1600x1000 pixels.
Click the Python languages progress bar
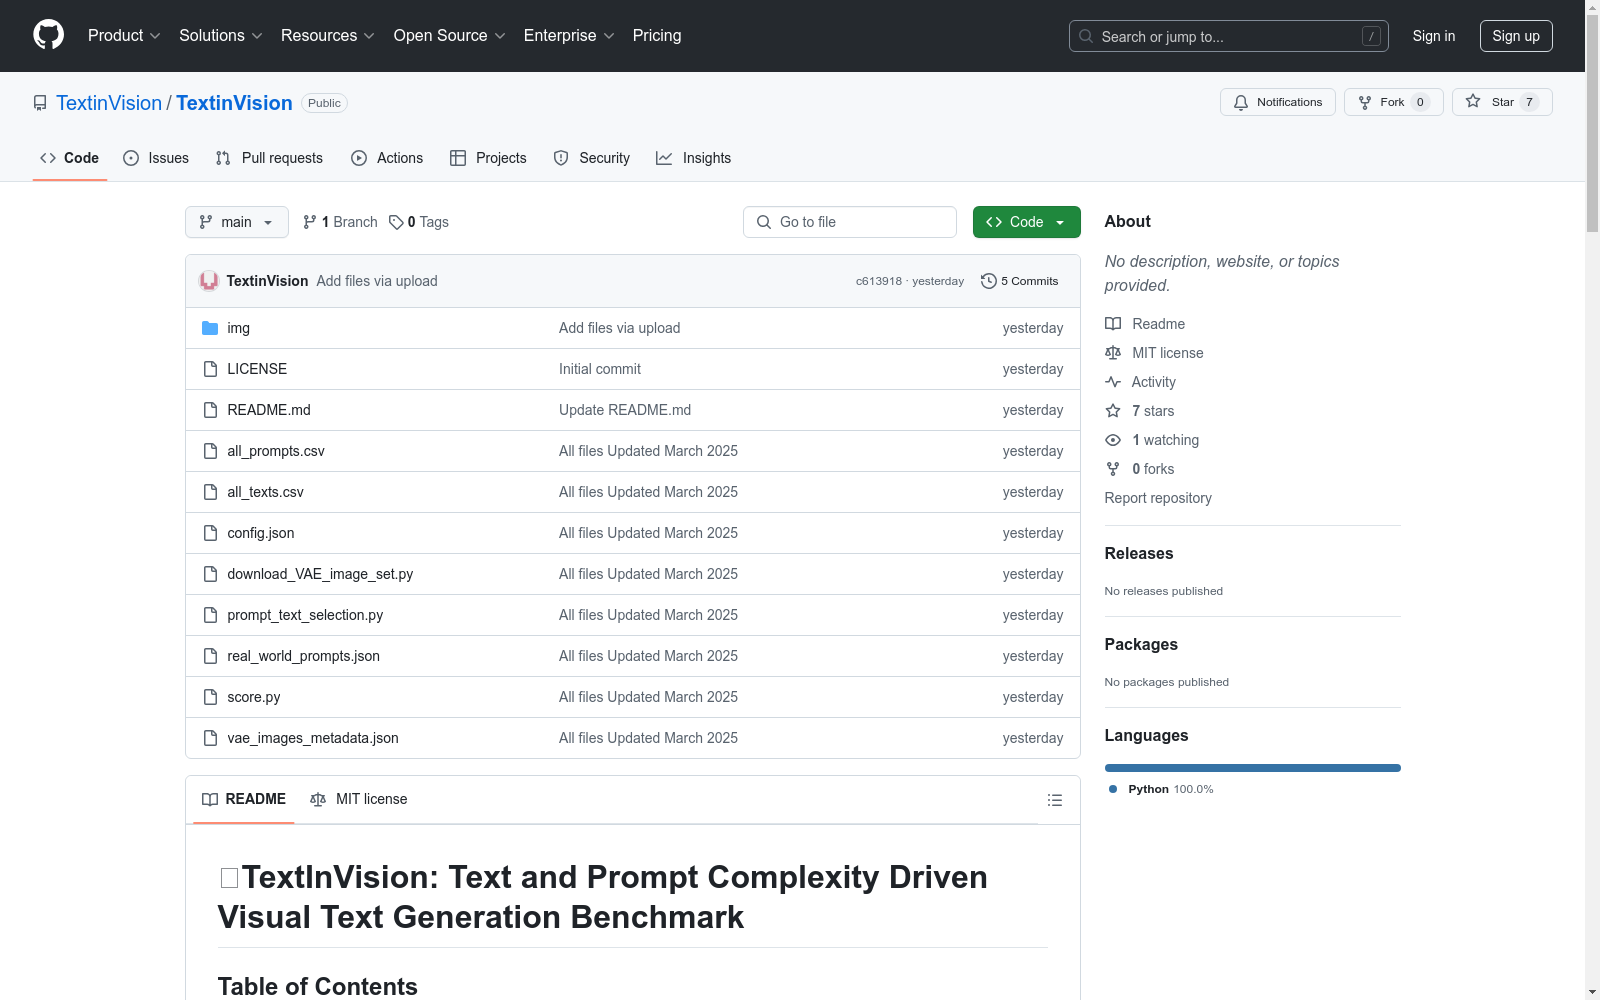point(1253,768)
